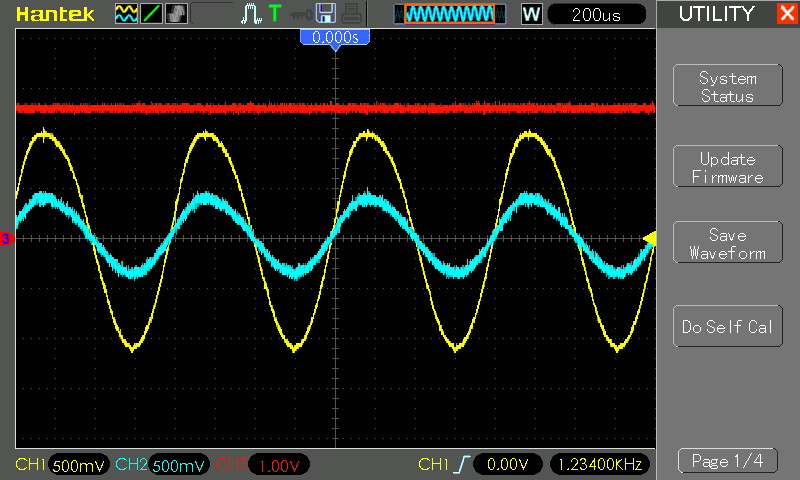Click the 1.23400KHz frequency readout
This screenshot has height=480, width=800.
(x=600, y=465)
